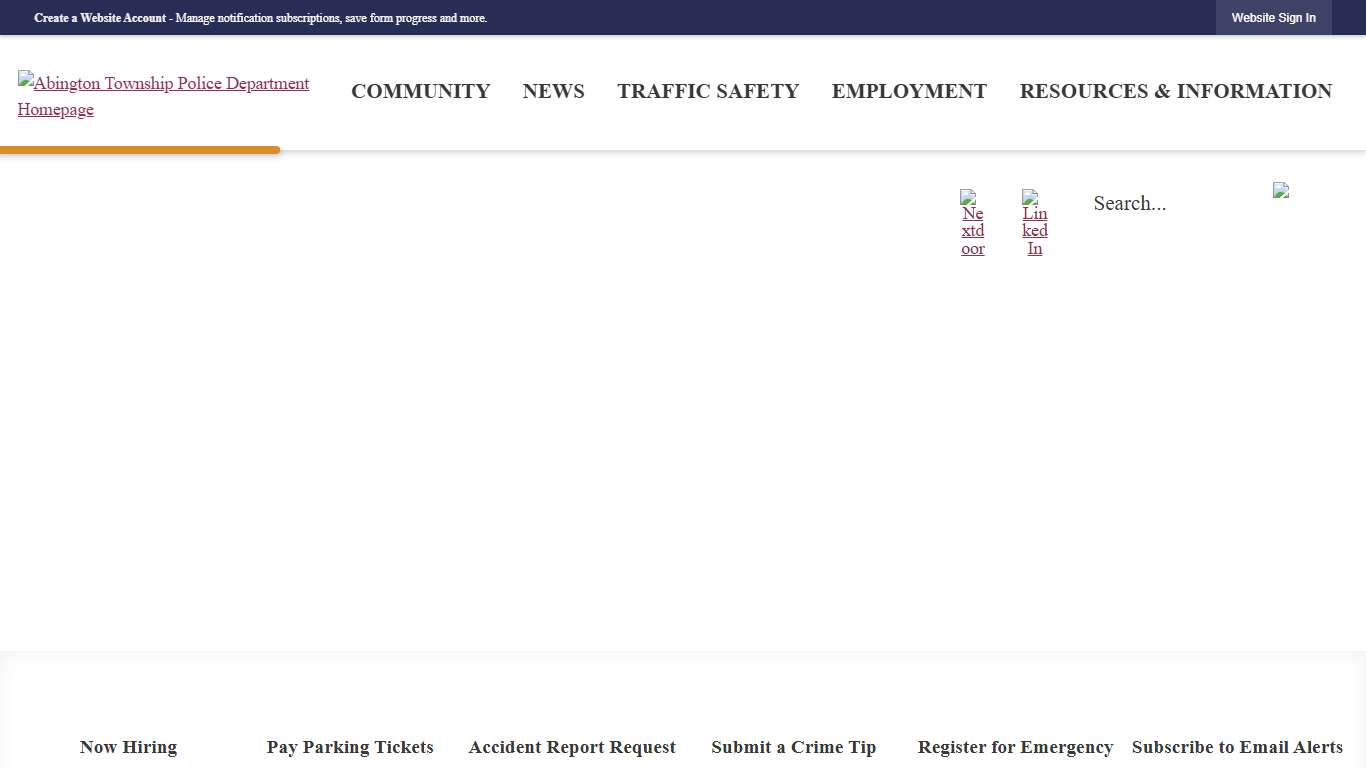Open the LinkedIn social media icon

(x=1030, y=197)
